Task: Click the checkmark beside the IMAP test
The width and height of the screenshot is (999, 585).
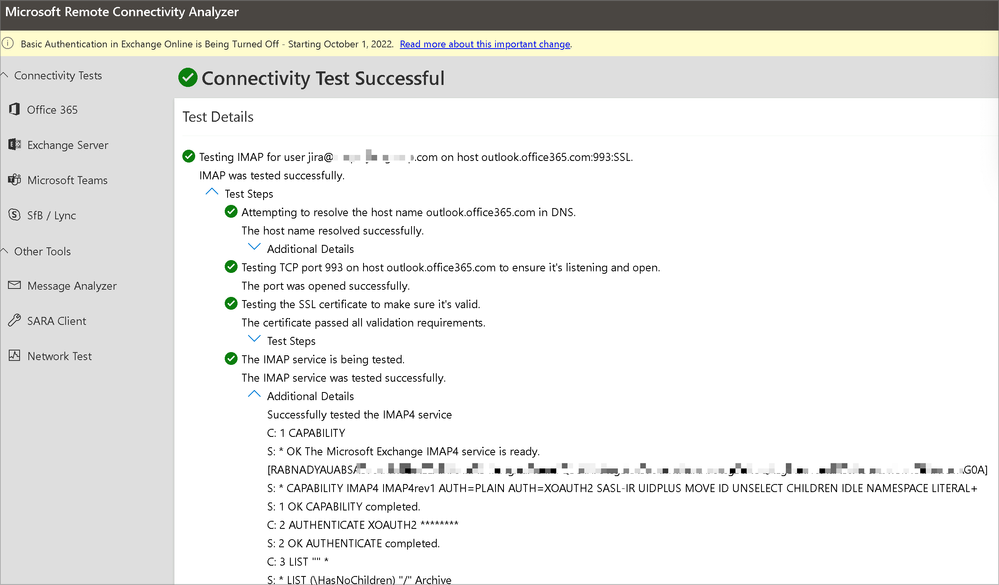Action: pos(188,156)
